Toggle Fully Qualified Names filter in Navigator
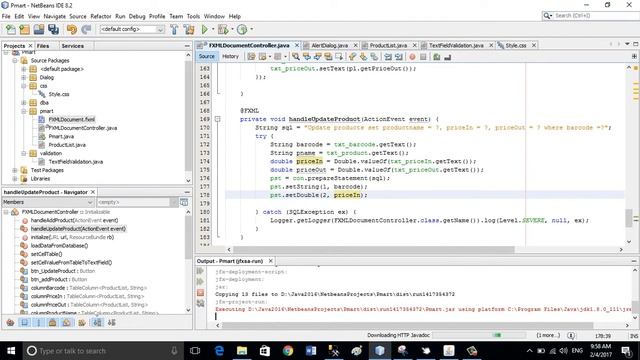 coord(82,322)
